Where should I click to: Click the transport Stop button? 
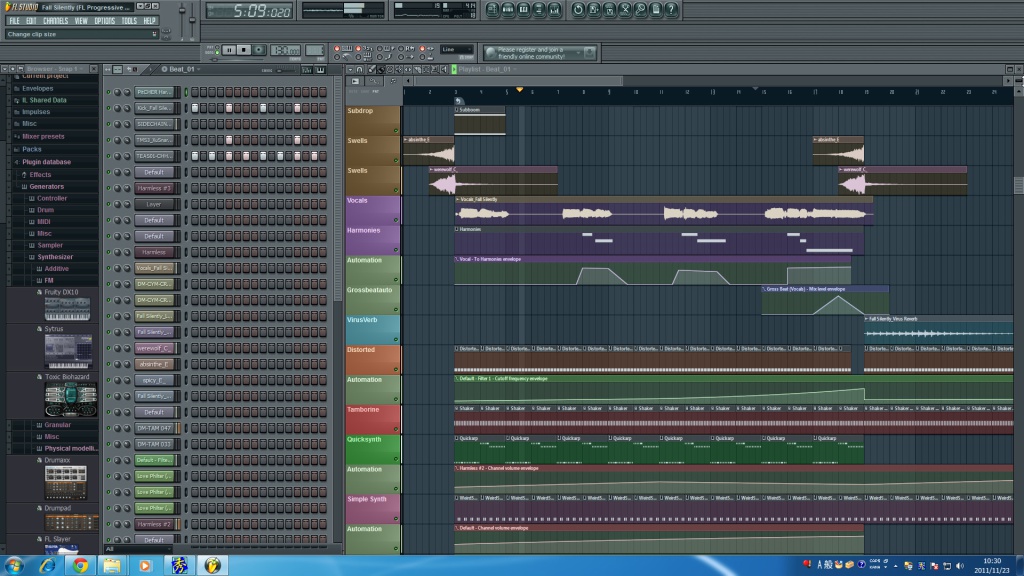[x=244, y=50]
